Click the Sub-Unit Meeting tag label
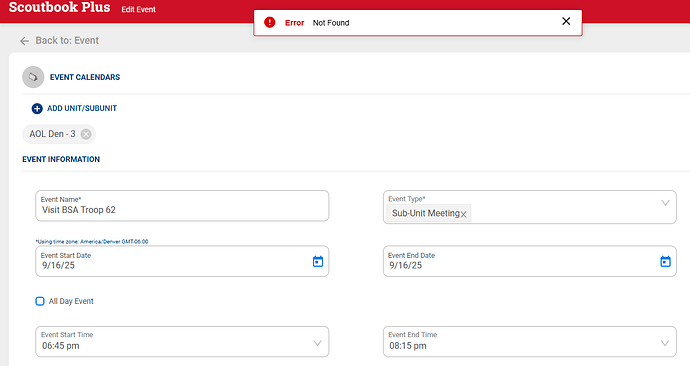Screen dimensions: 690x366 (x=426, y=213)
